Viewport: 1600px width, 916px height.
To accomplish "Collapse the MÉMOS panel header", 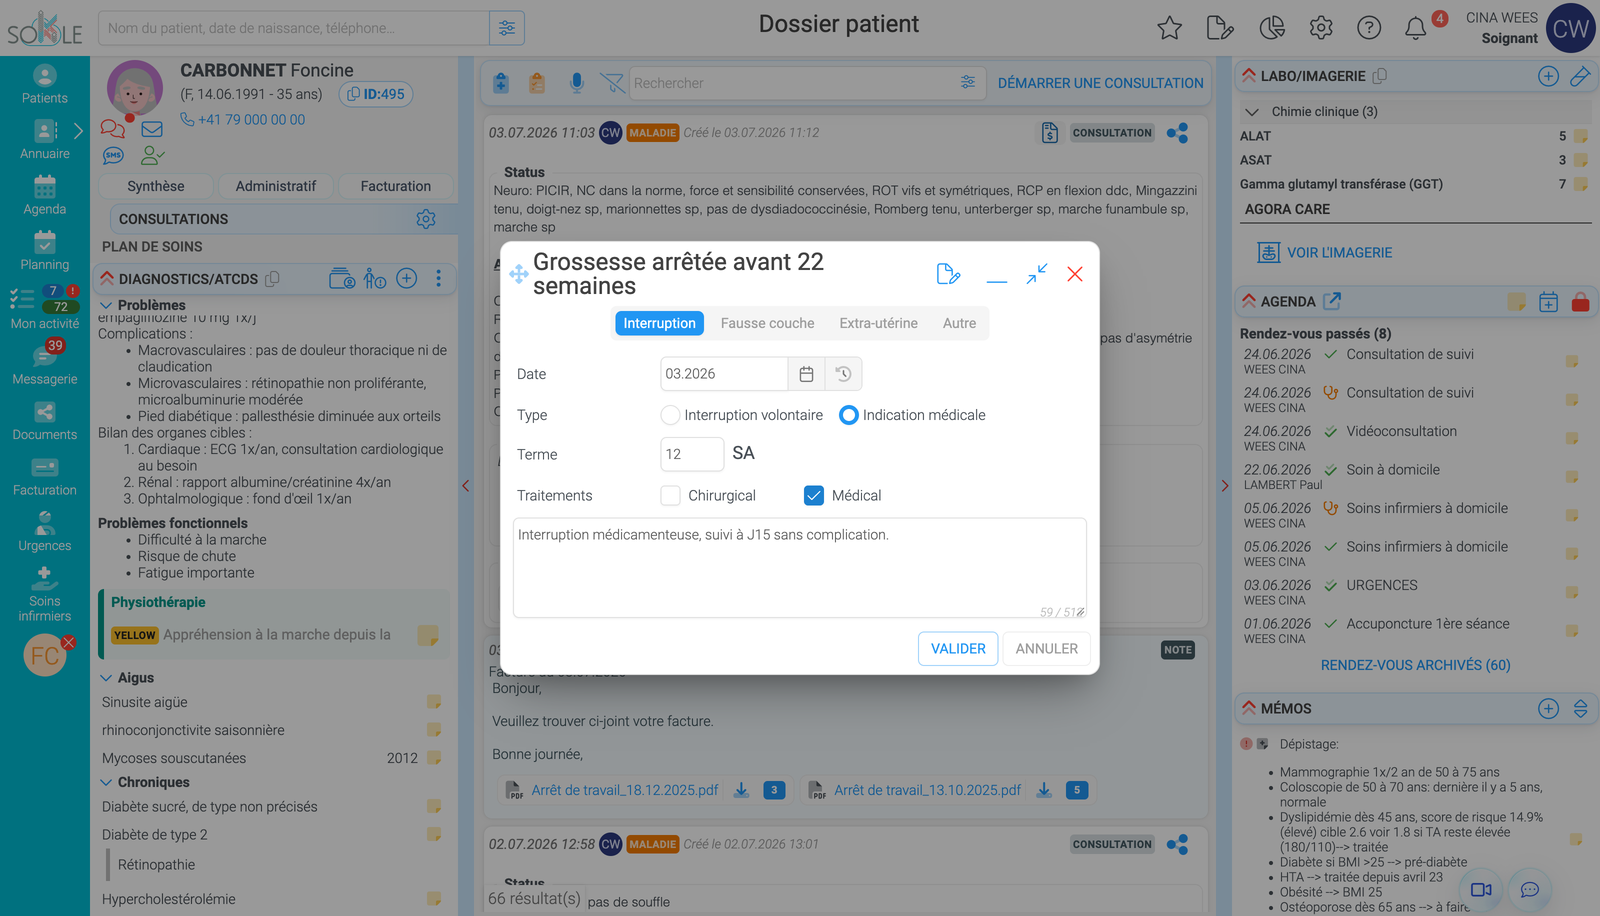I will pyautogui.click(x=1249, y=708).
